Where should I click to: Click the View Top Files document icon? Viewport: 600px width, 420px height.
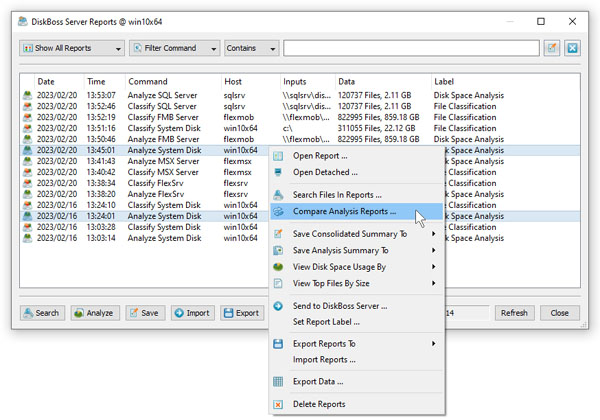click(278, 283)
